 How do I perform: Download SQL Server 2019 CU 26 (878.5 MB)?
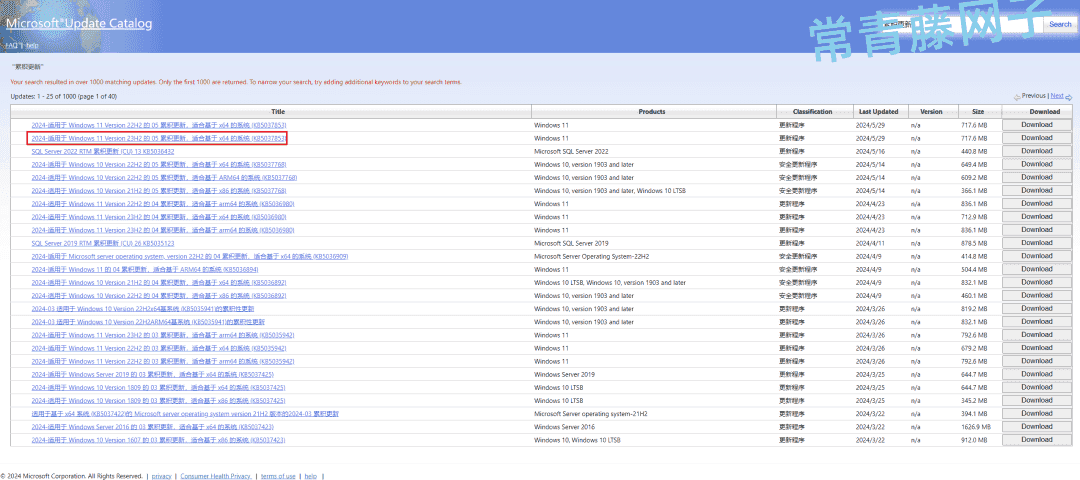(x=1037, y=242)
